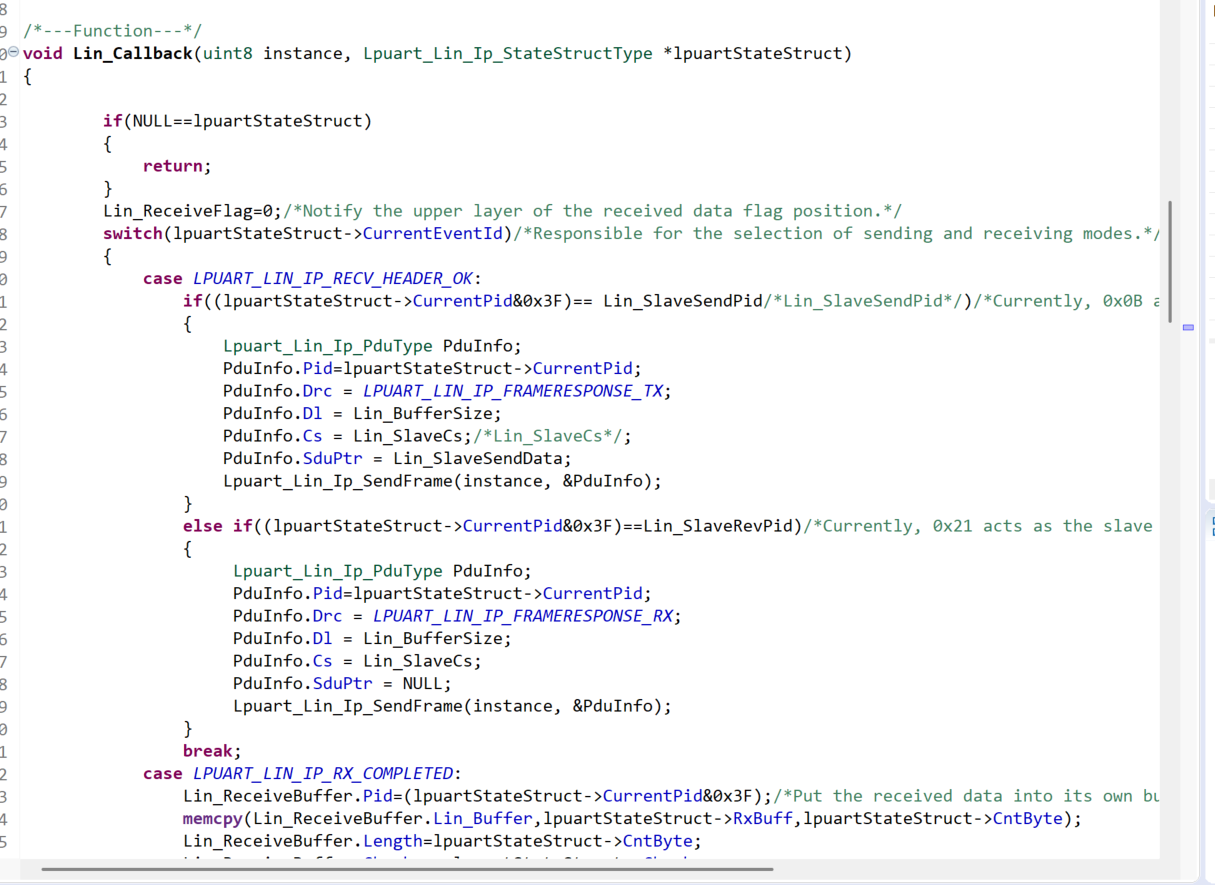Click the LPUART_LIN_IP_RX_COMPLETED case label
Screen dimensions: 1215x885
pos(323,773)
